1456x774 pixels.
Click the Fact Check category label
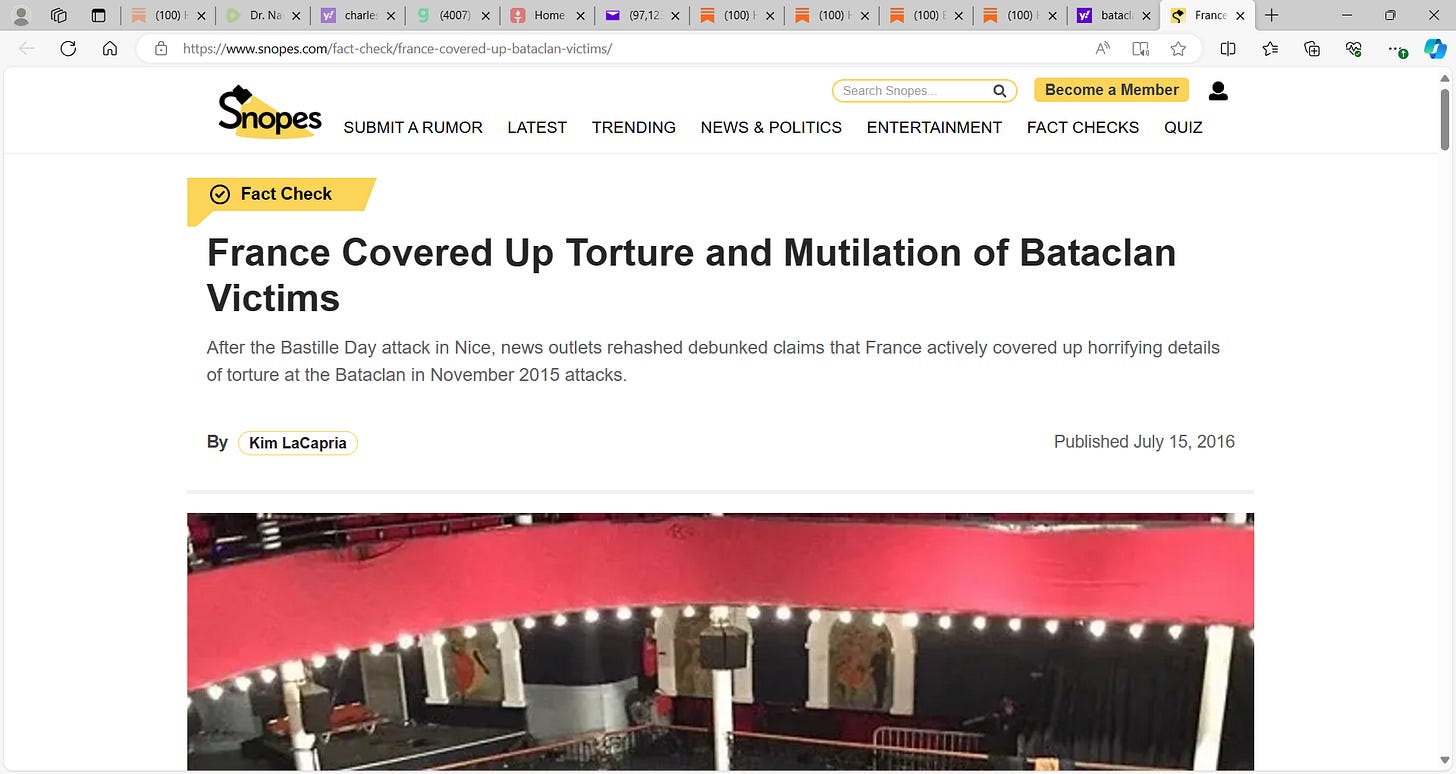281,195
